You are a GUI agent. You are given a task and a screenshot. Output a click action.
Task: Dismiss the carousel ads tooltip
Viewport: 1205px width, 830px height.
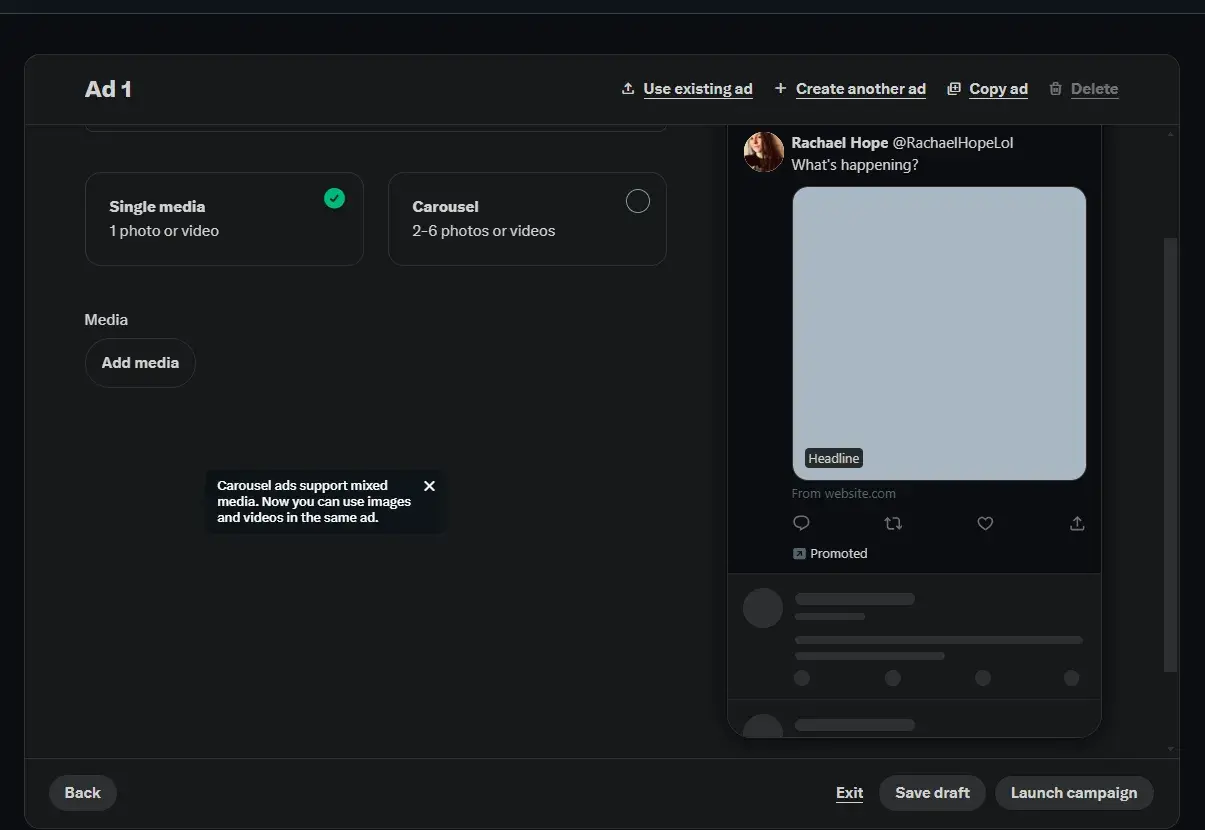coord(429,486)
